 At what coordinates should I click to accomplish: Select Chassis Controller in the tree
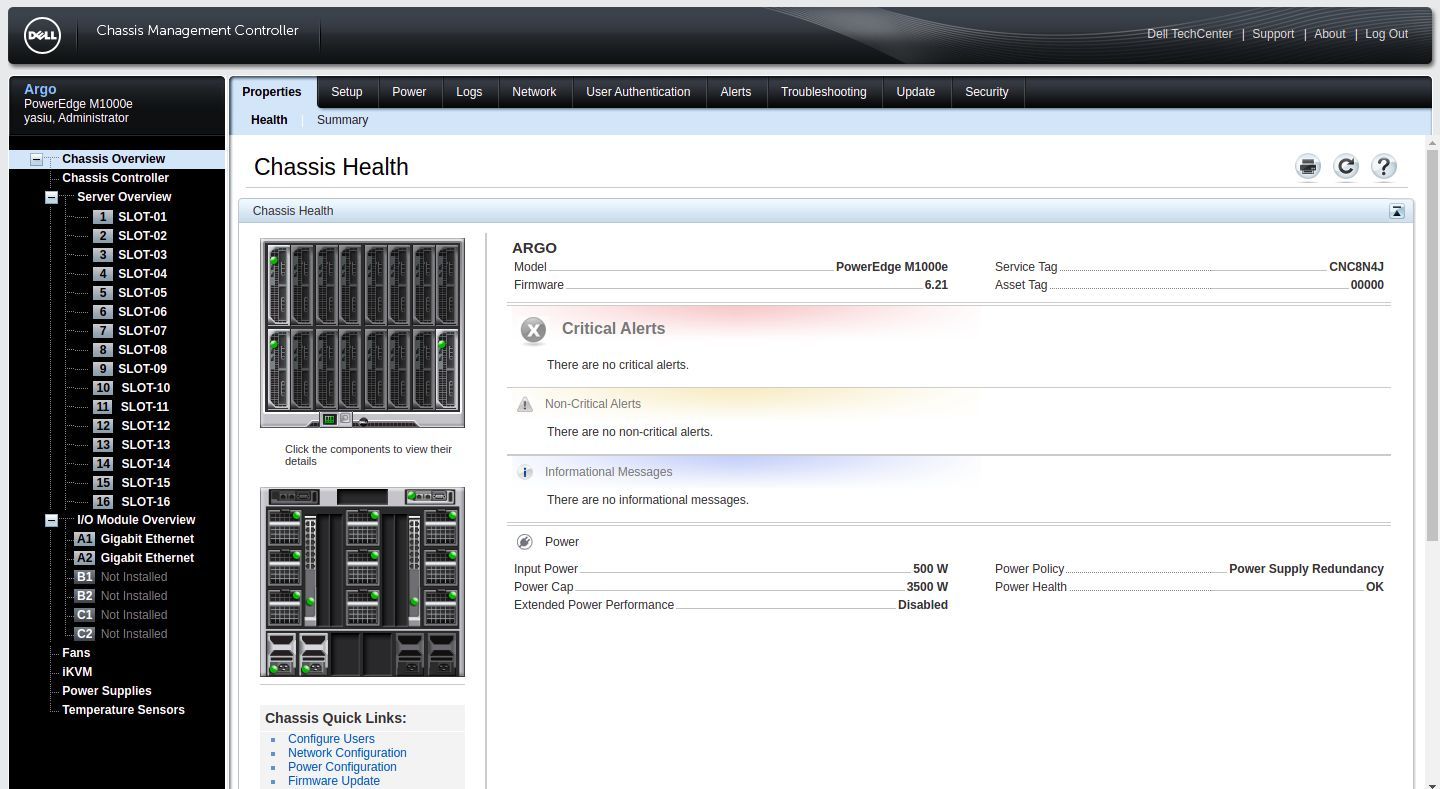coord(115,178)
